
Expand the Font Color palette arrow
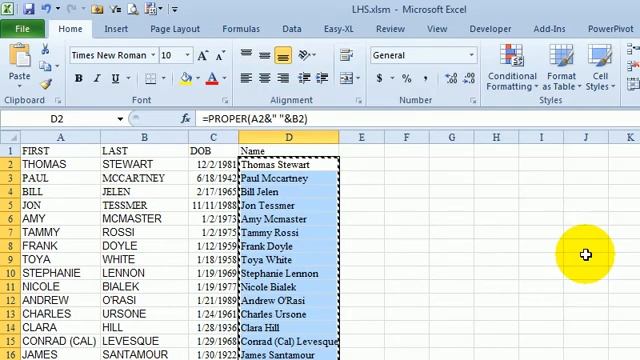[x=224, y=78]
